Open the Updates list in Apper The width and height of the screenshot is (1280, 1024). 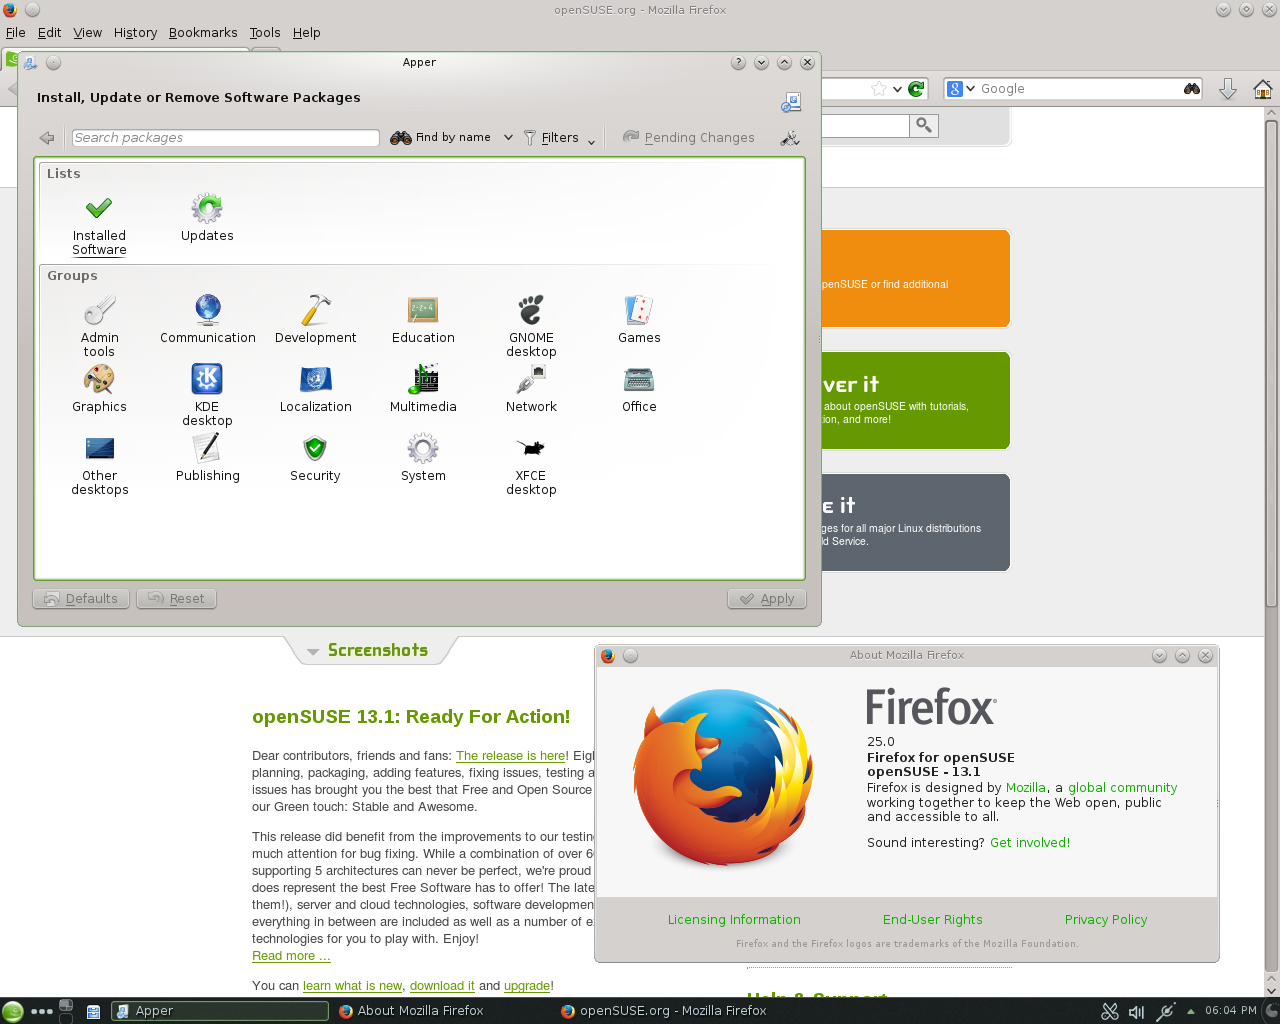pos(207,219)
